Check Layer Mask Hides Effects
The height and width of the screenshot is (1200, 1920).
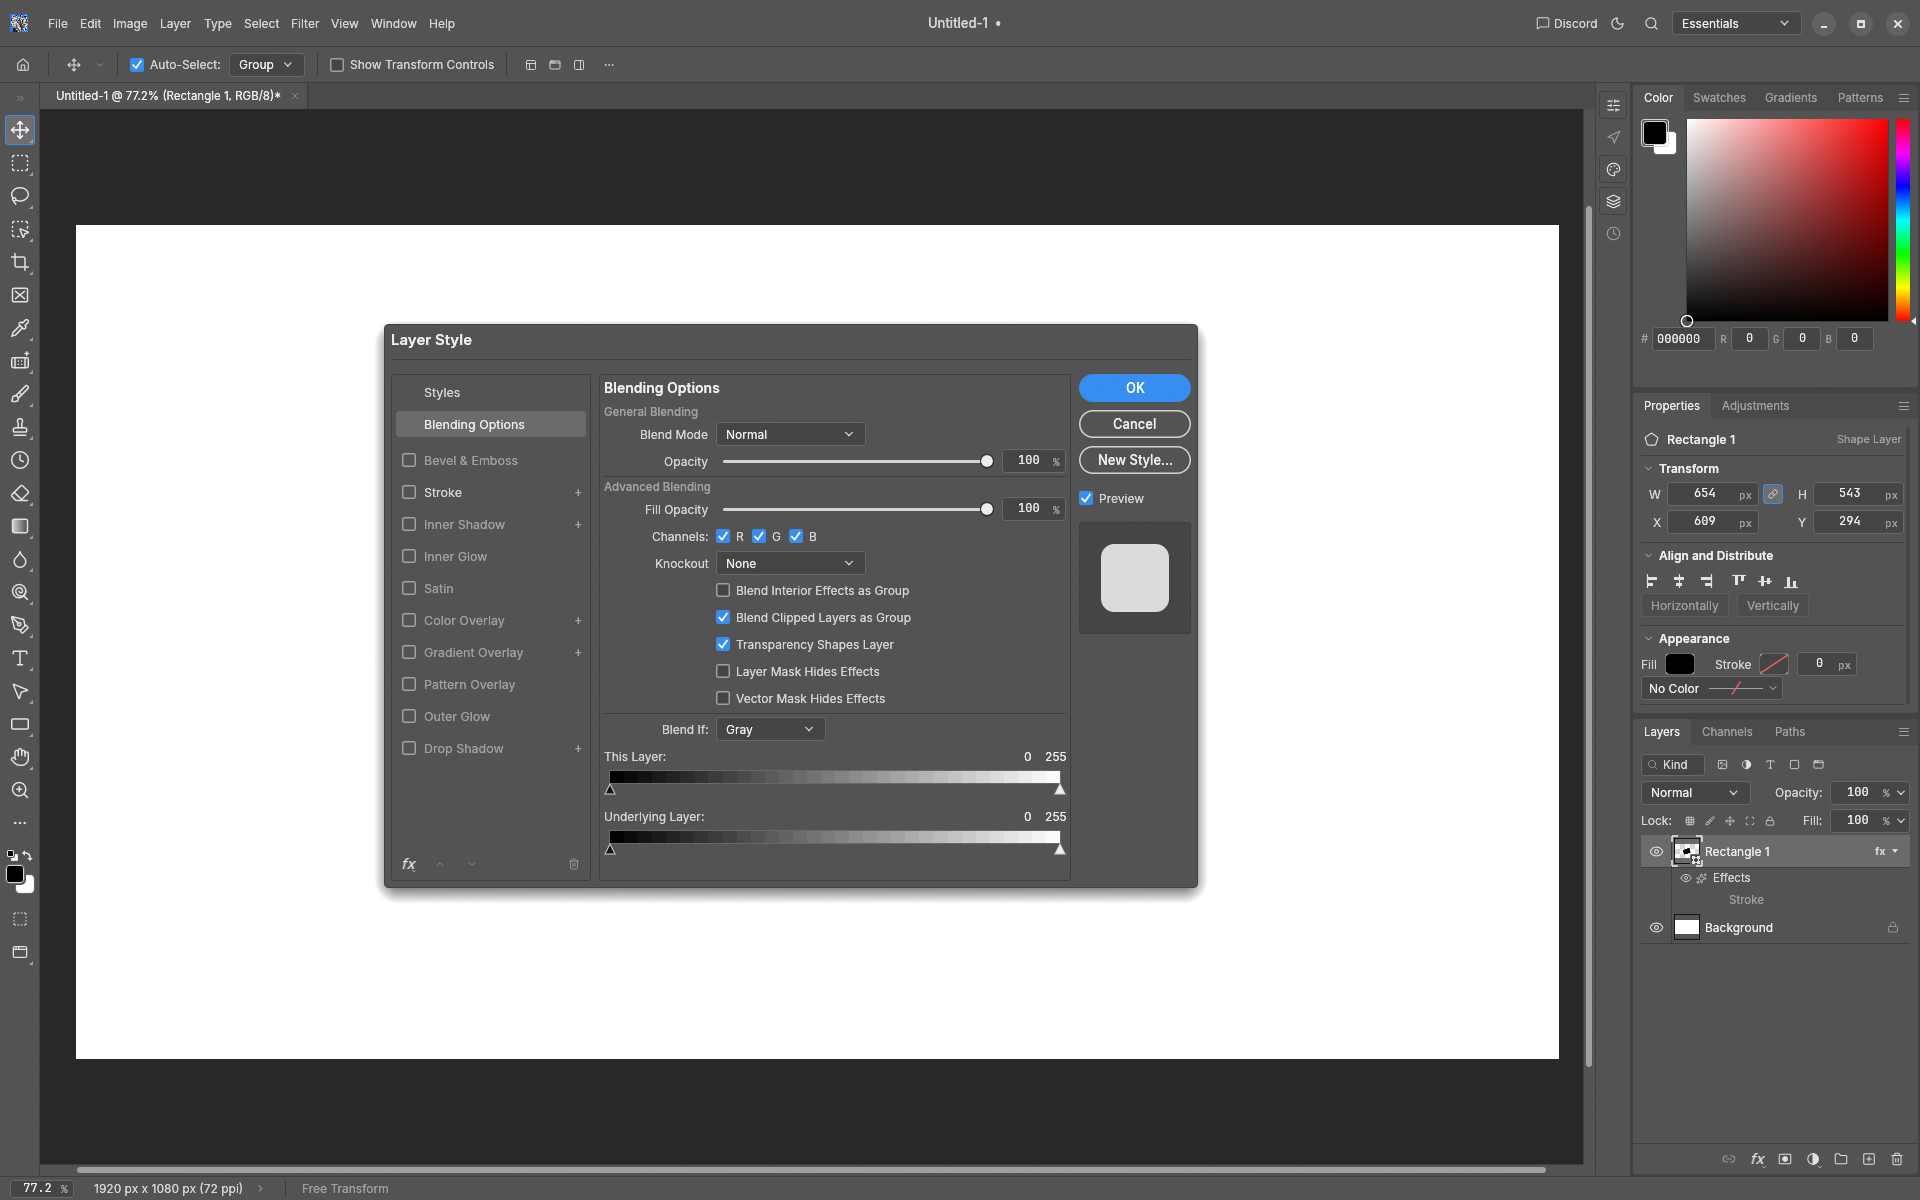pos(723,671)
